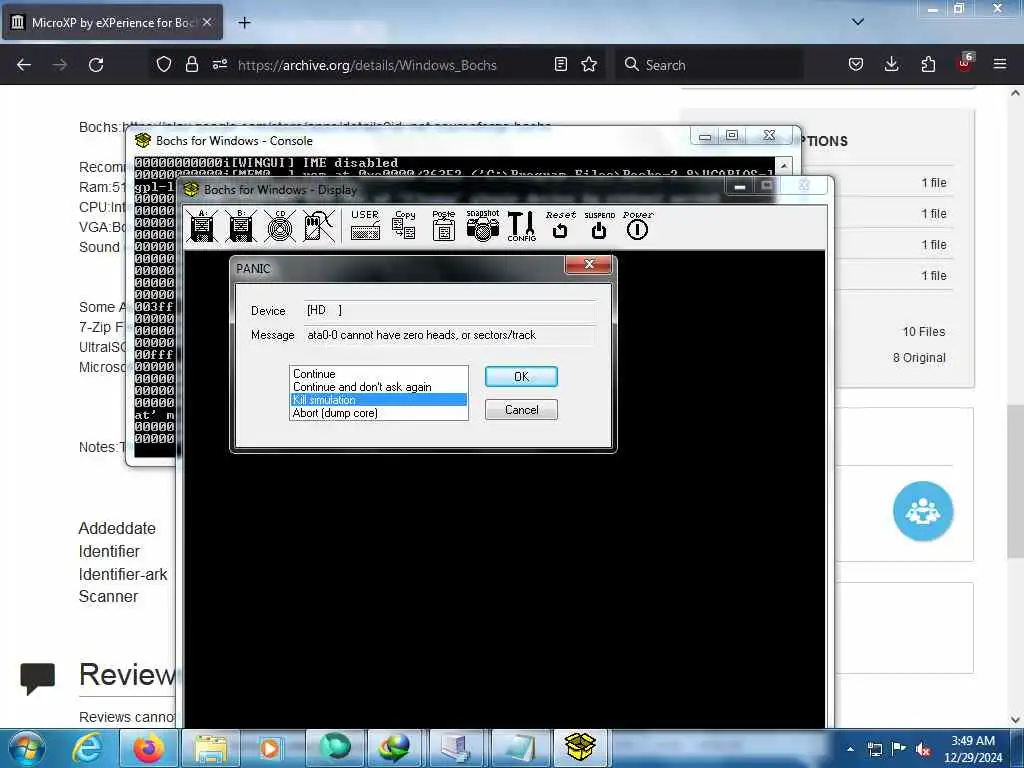The image size is (1024, 768).
Task: Click the ata0-0 panic message text
Action: [421, 335]
